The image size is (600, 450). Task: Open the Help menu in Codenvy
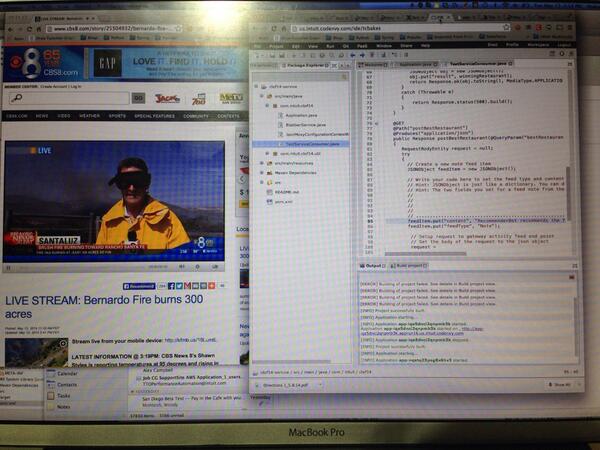coord(425,46)
